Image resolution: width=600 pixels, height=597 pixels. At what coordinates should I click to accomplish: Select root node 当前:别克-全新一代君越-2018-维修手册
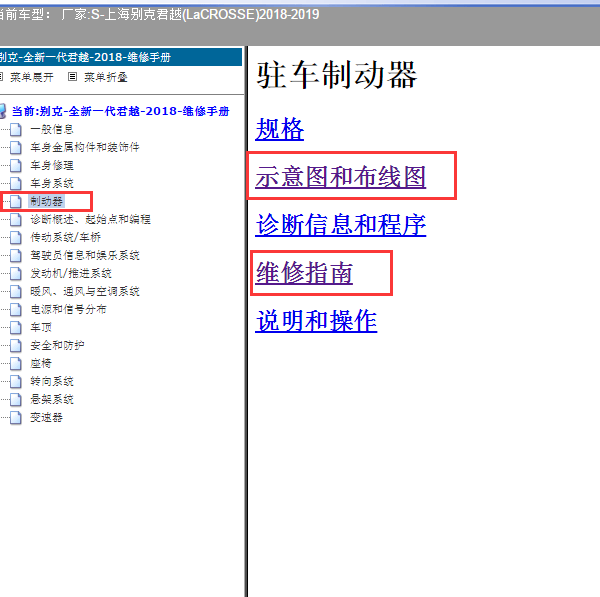pos(121,111)
